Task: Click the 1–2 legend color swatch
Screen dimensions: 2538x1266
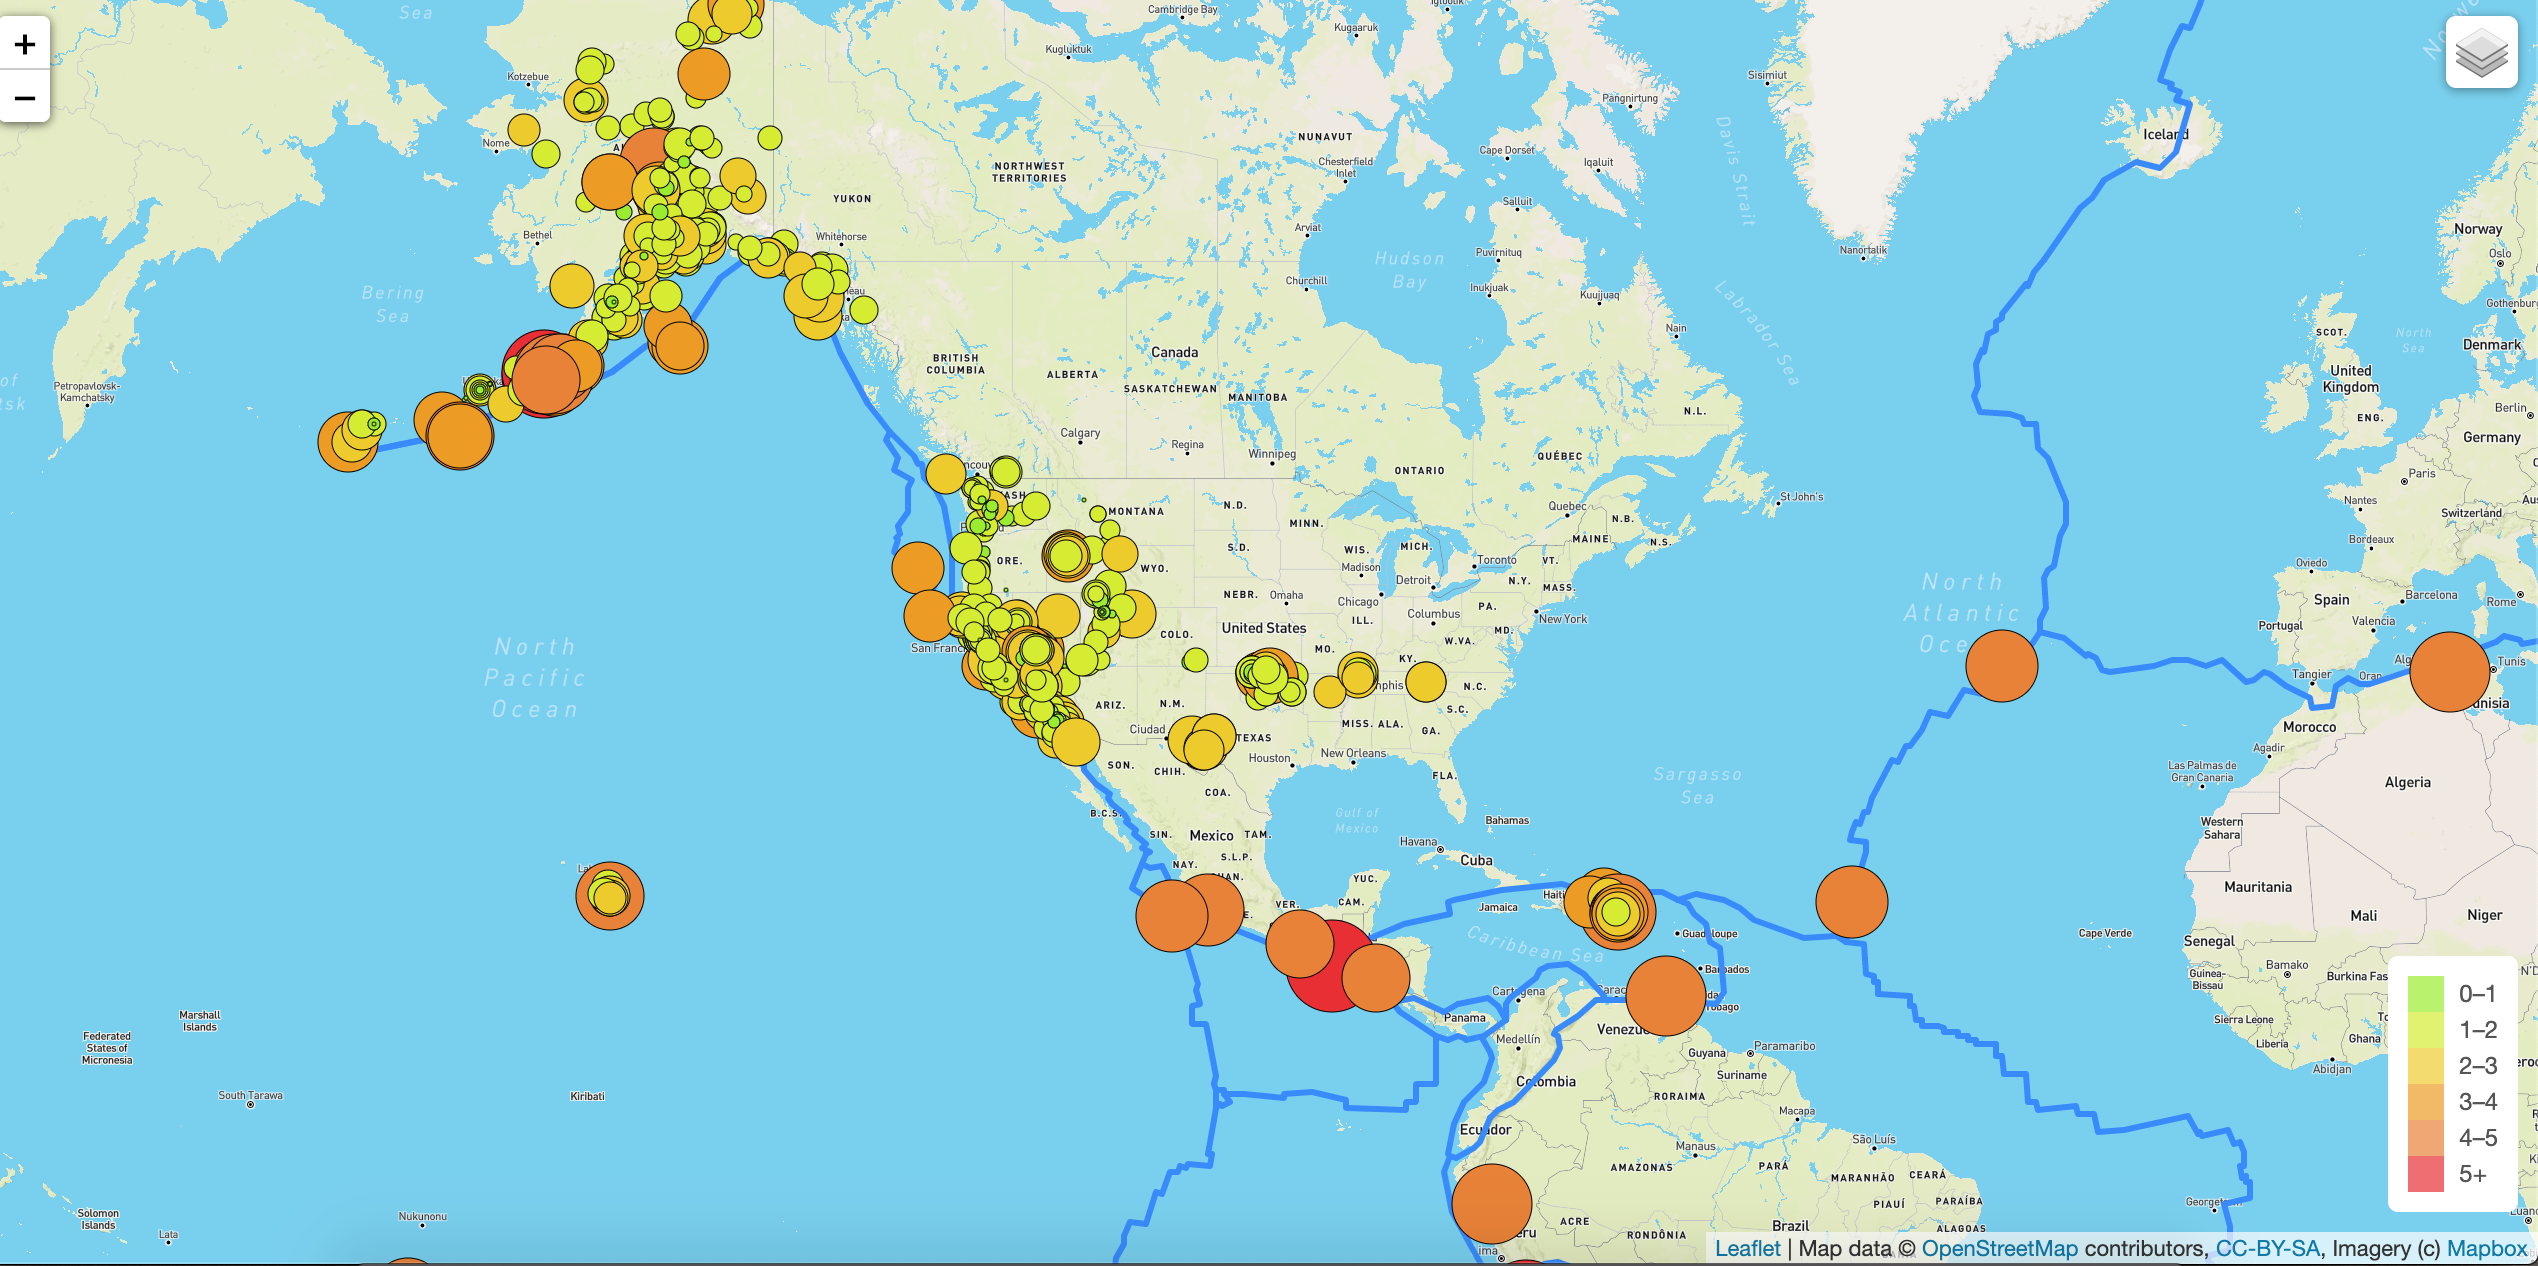Action: tap(2425, 1029)
